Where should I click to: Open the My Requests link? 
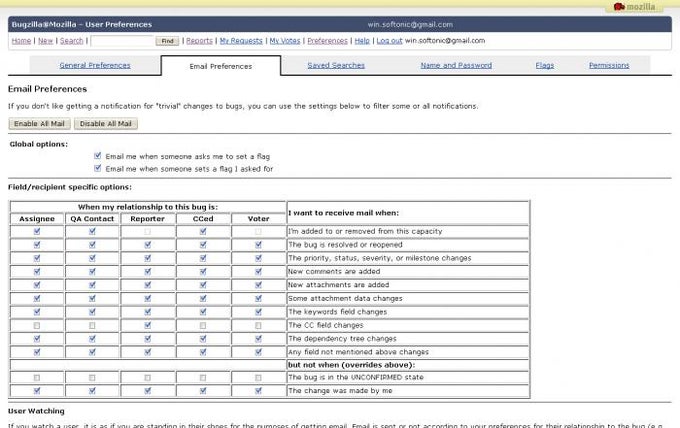[241, 41]
